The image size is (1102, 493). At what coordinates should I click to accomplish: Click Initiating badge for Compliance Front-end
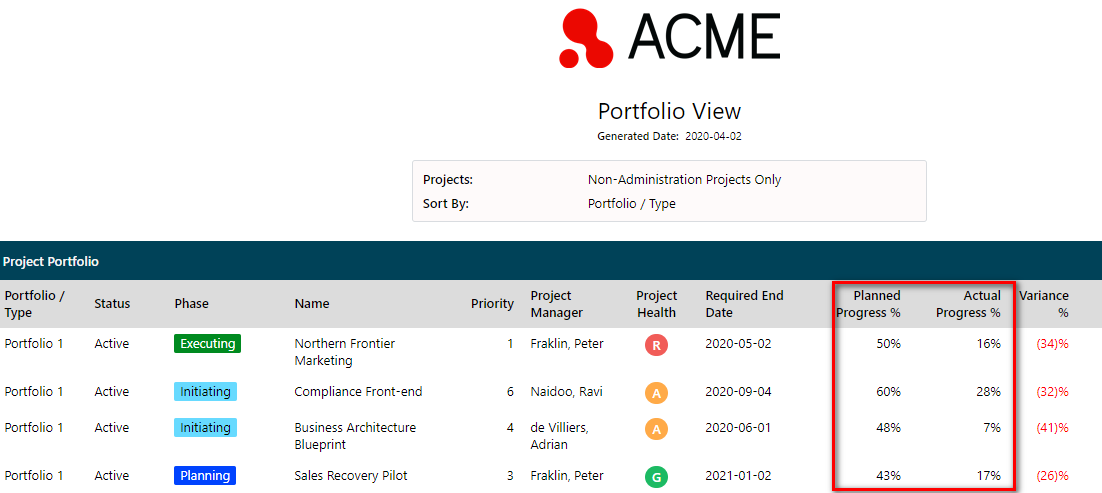tap(205, 392)
